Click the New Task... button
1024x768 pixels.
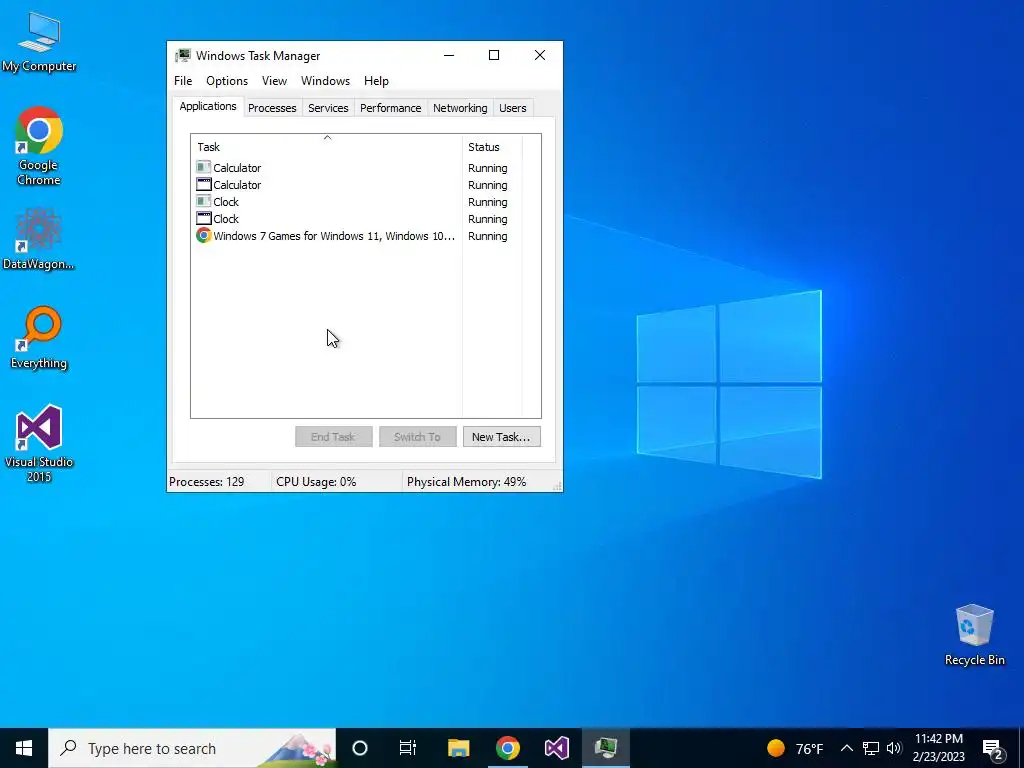click(502, 437)
